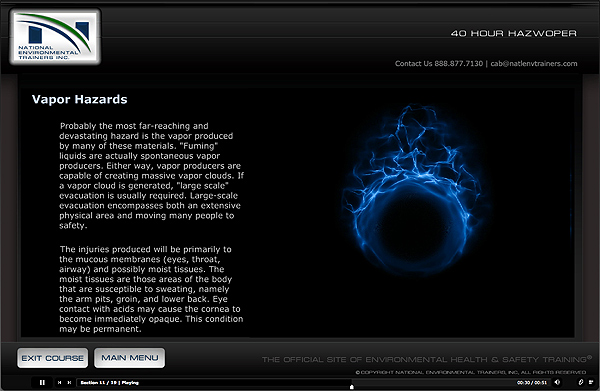The width and height of the screenshot is (600, 391).
Task: Open the attachments paperclip icon
Action: pyautogui.click(x=580, y=382)
